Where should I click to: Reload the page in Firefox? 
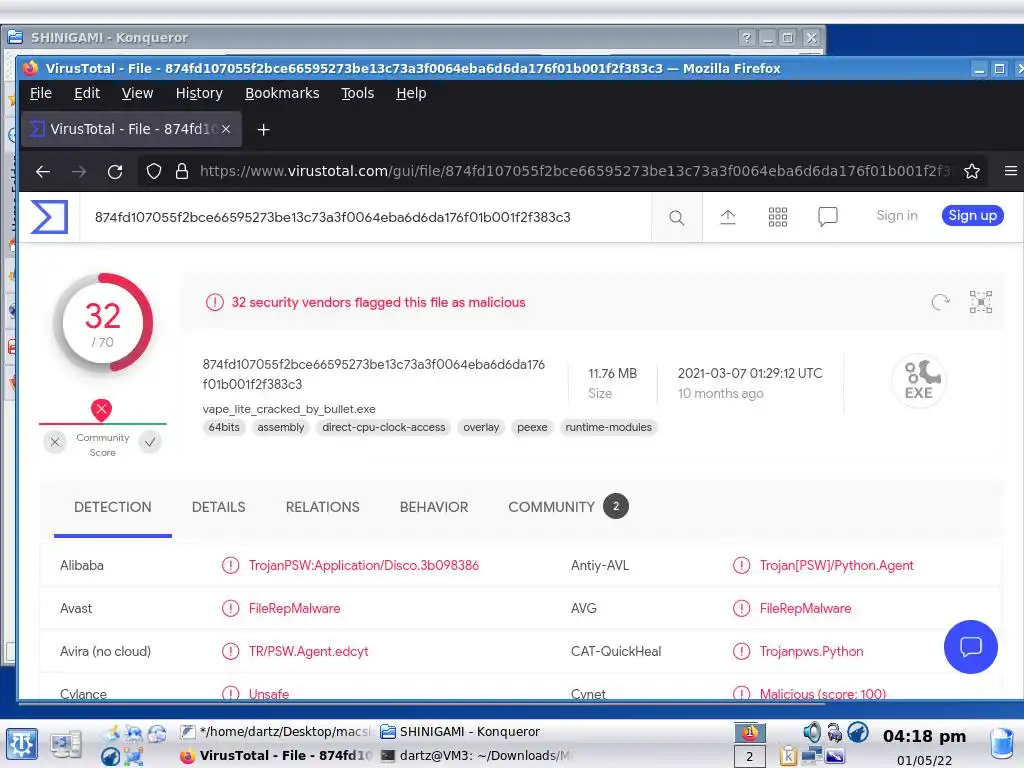tap(115, 171)
